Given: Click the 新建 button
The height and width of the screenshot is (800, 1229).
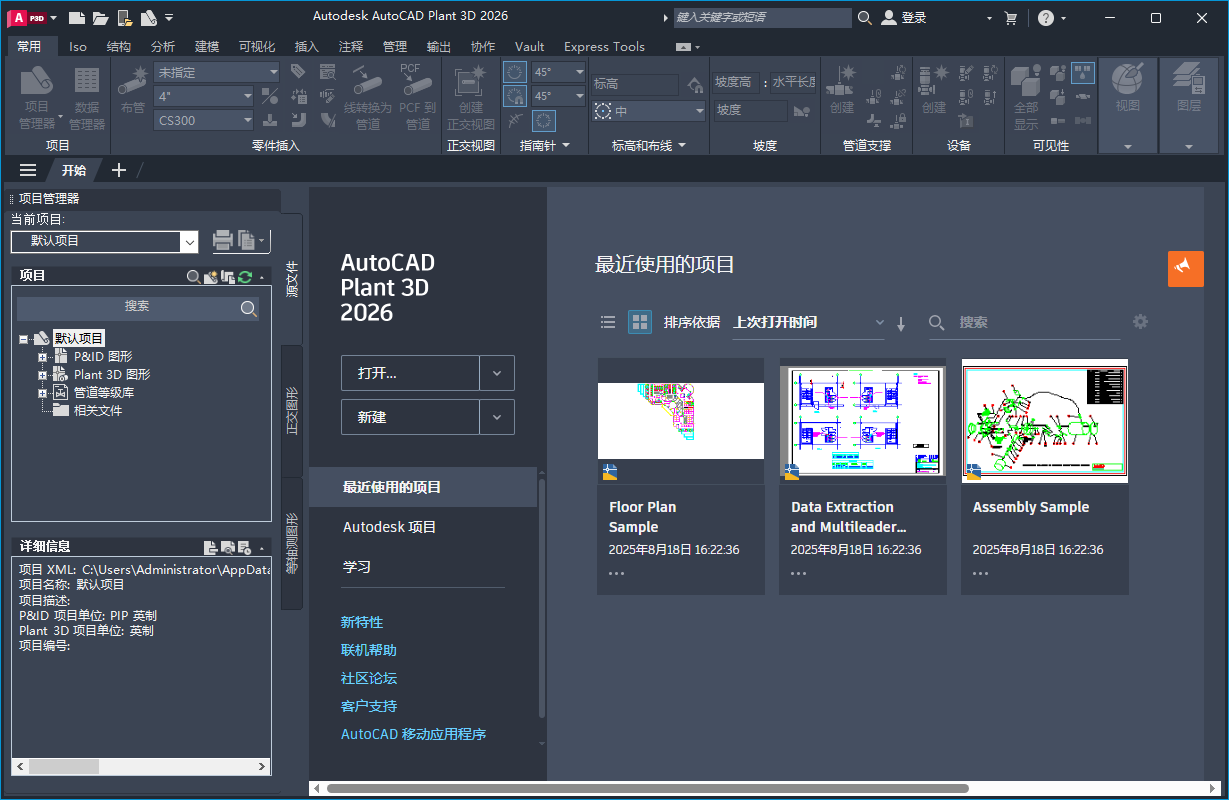Looking at the screenshot, I should click(411, 417).
